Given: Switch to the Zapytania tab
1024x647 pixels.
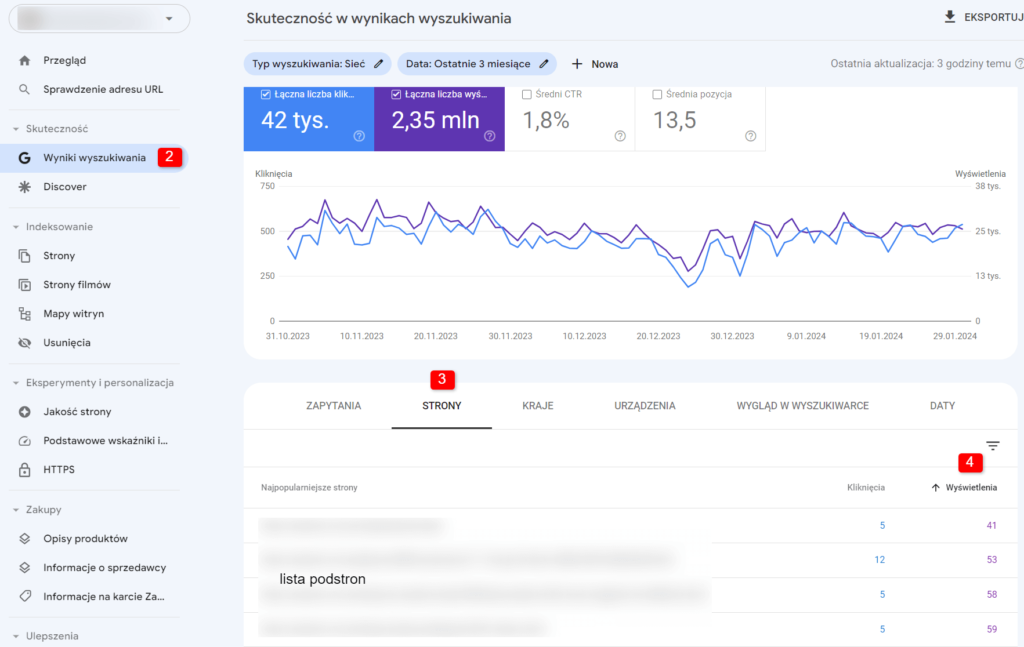Looking at the screenshot, I should [x=333, y=406].
